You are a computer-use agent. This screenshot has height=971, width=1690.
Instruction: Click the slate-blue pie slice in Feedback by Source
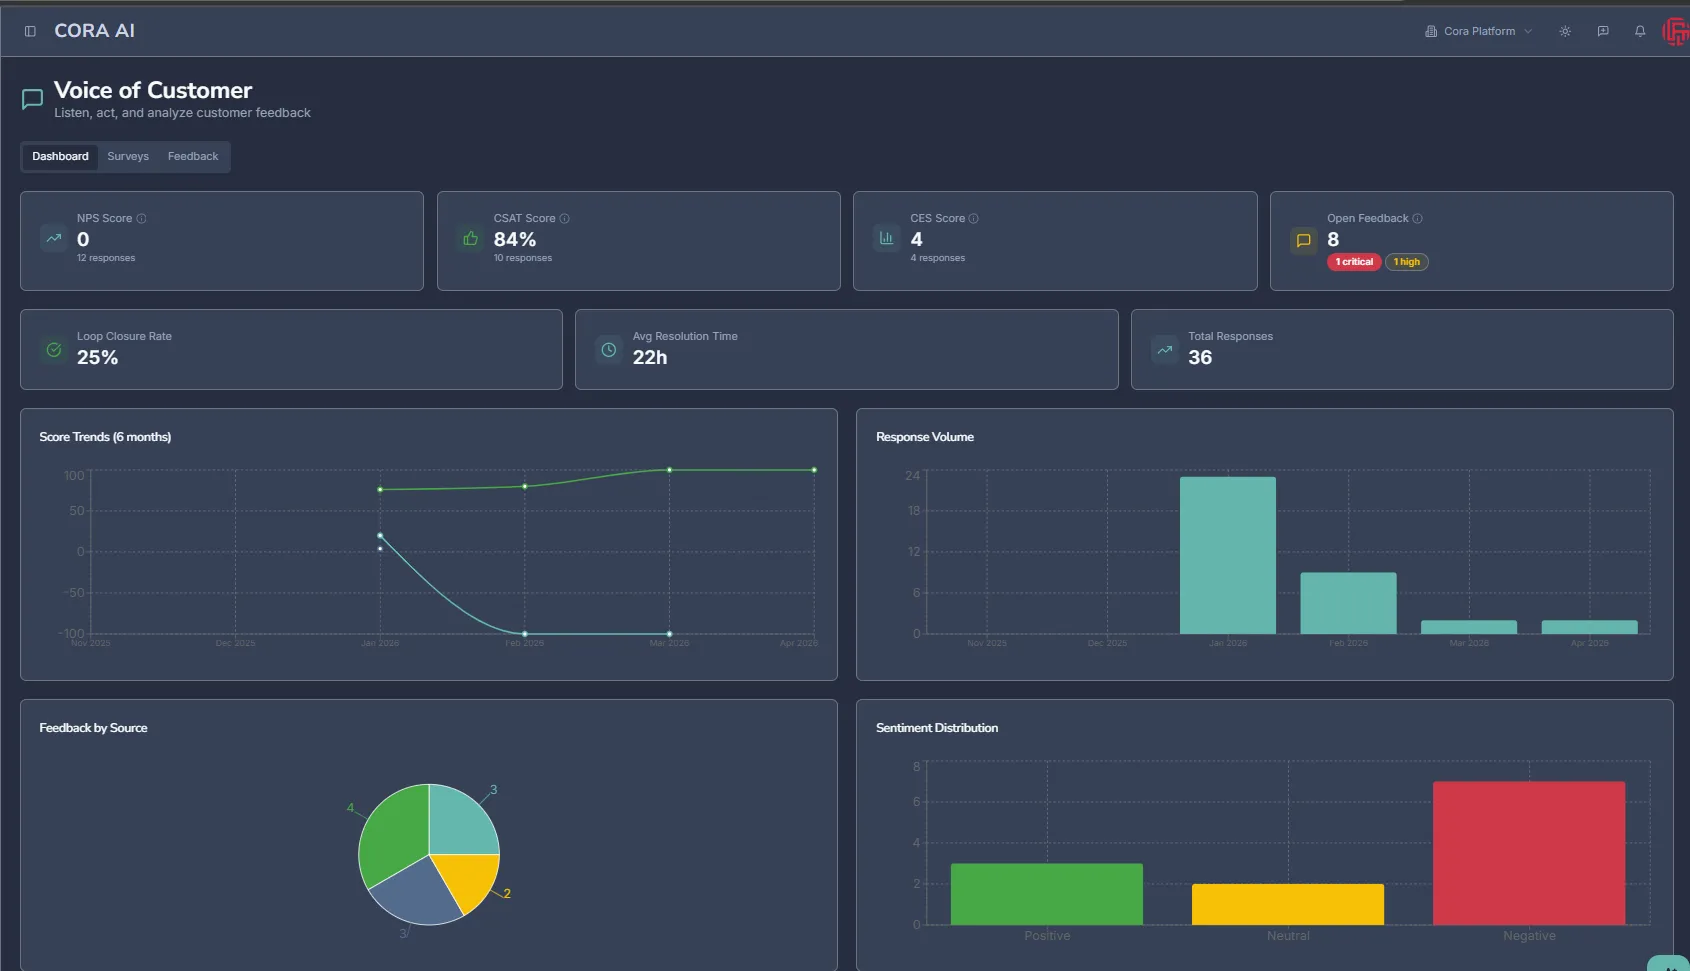pyautogui.click(x=418, y=892)
